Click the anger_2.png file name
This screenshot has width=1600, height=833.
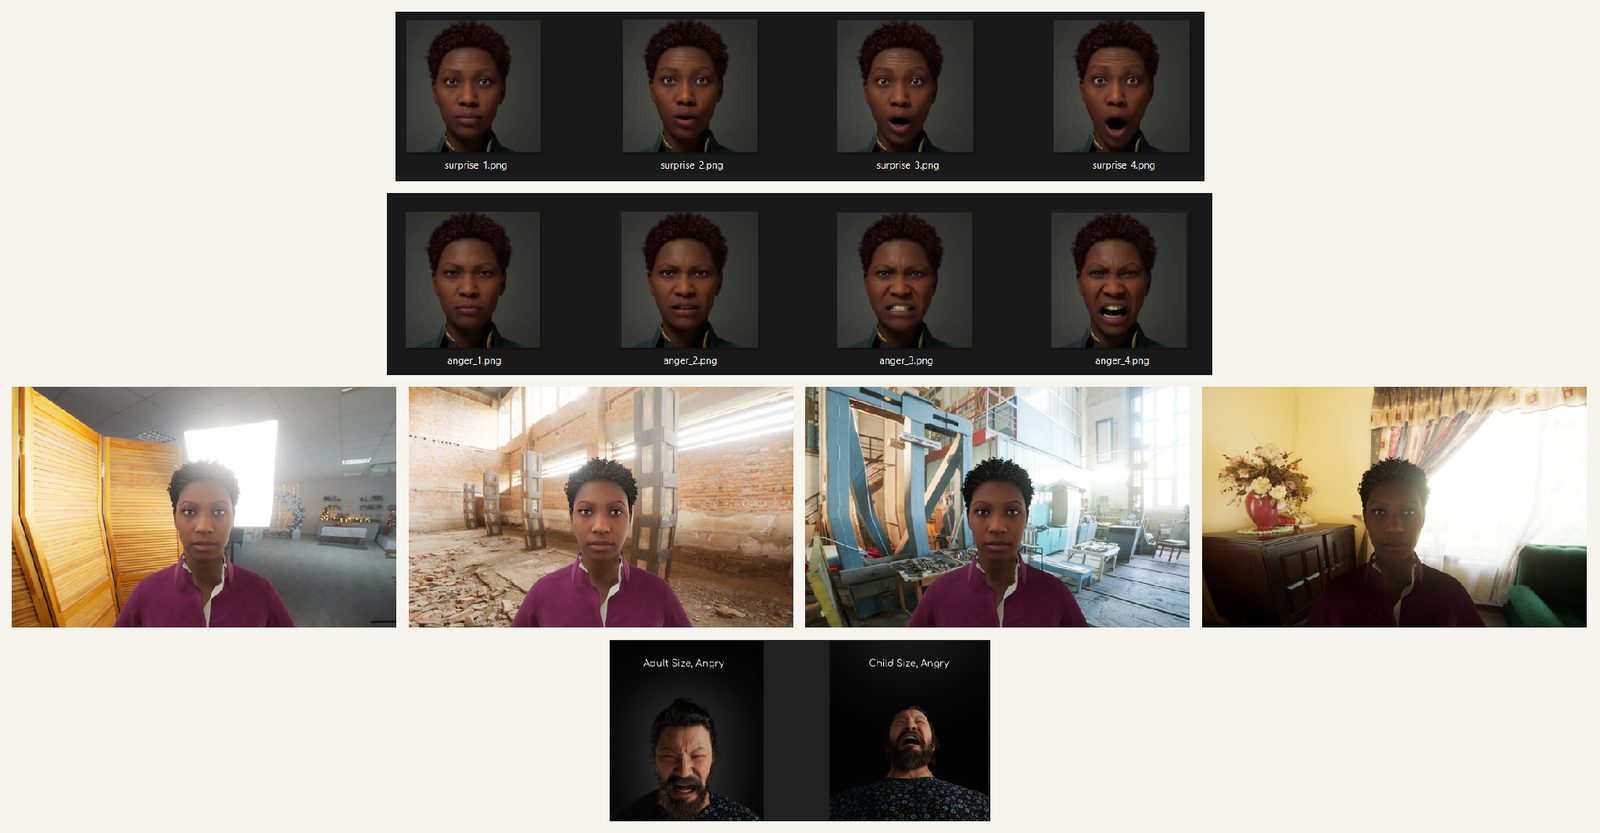pos(690,361)
